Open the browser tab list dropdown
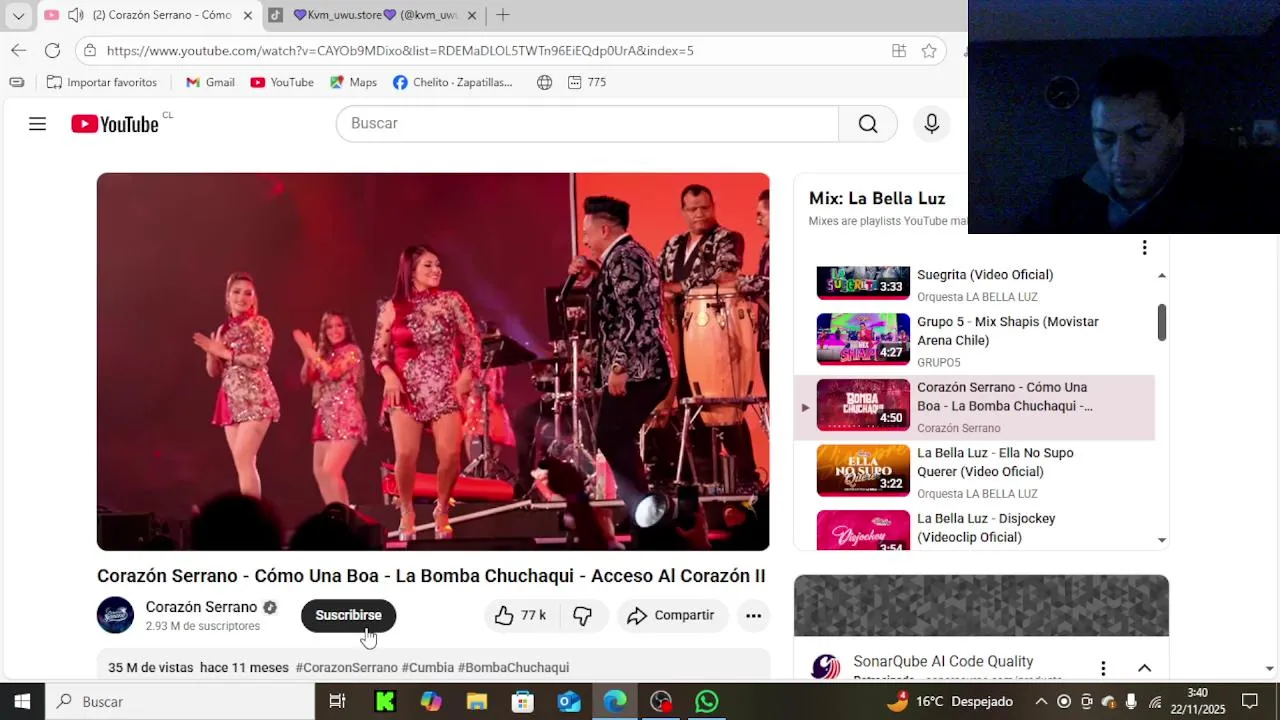 point(18,15)
